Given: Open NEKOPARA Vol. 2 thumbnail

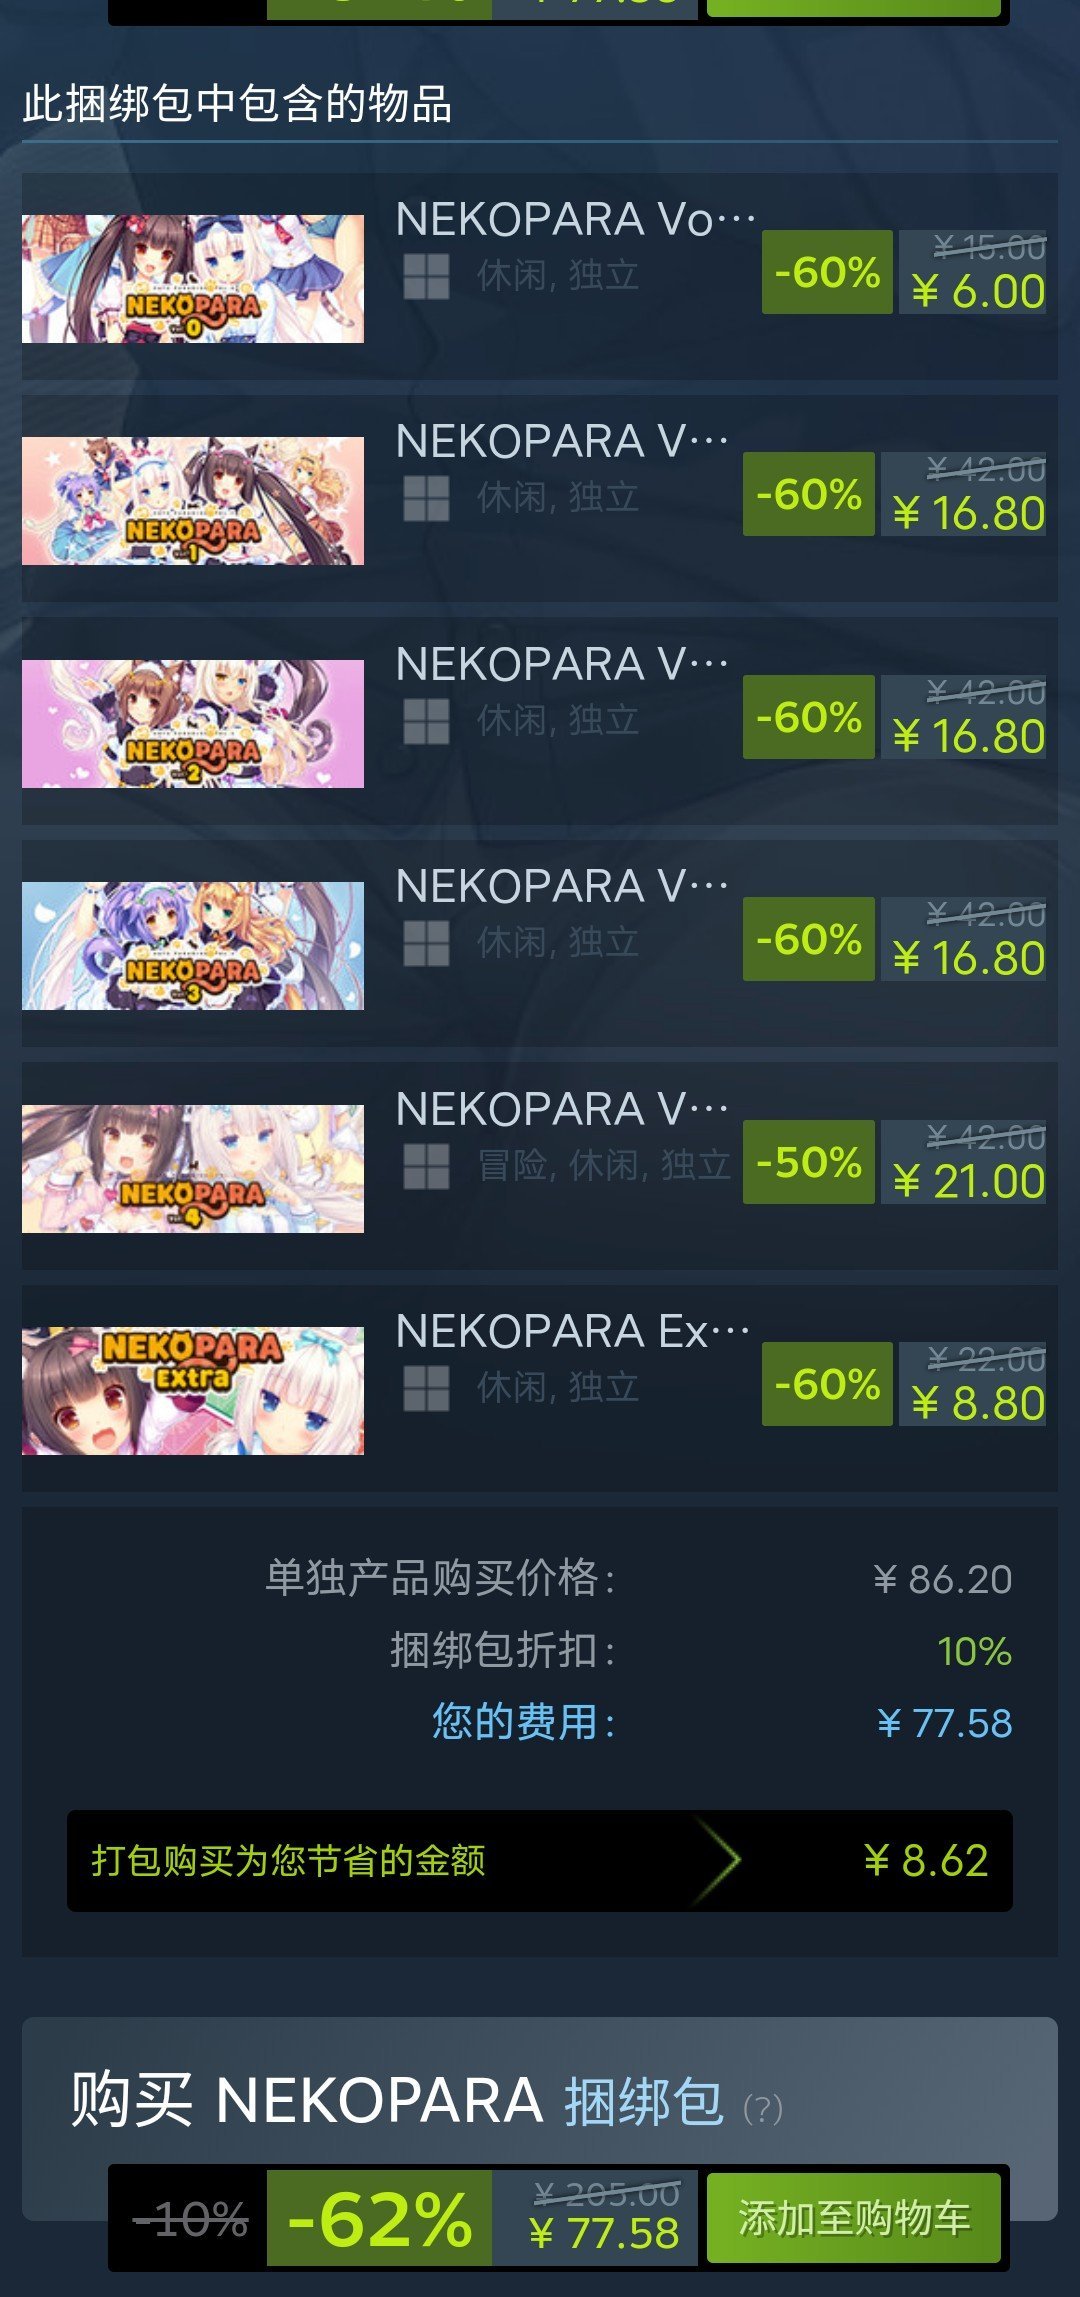Looking at the screenshot, I should (193, 724).
